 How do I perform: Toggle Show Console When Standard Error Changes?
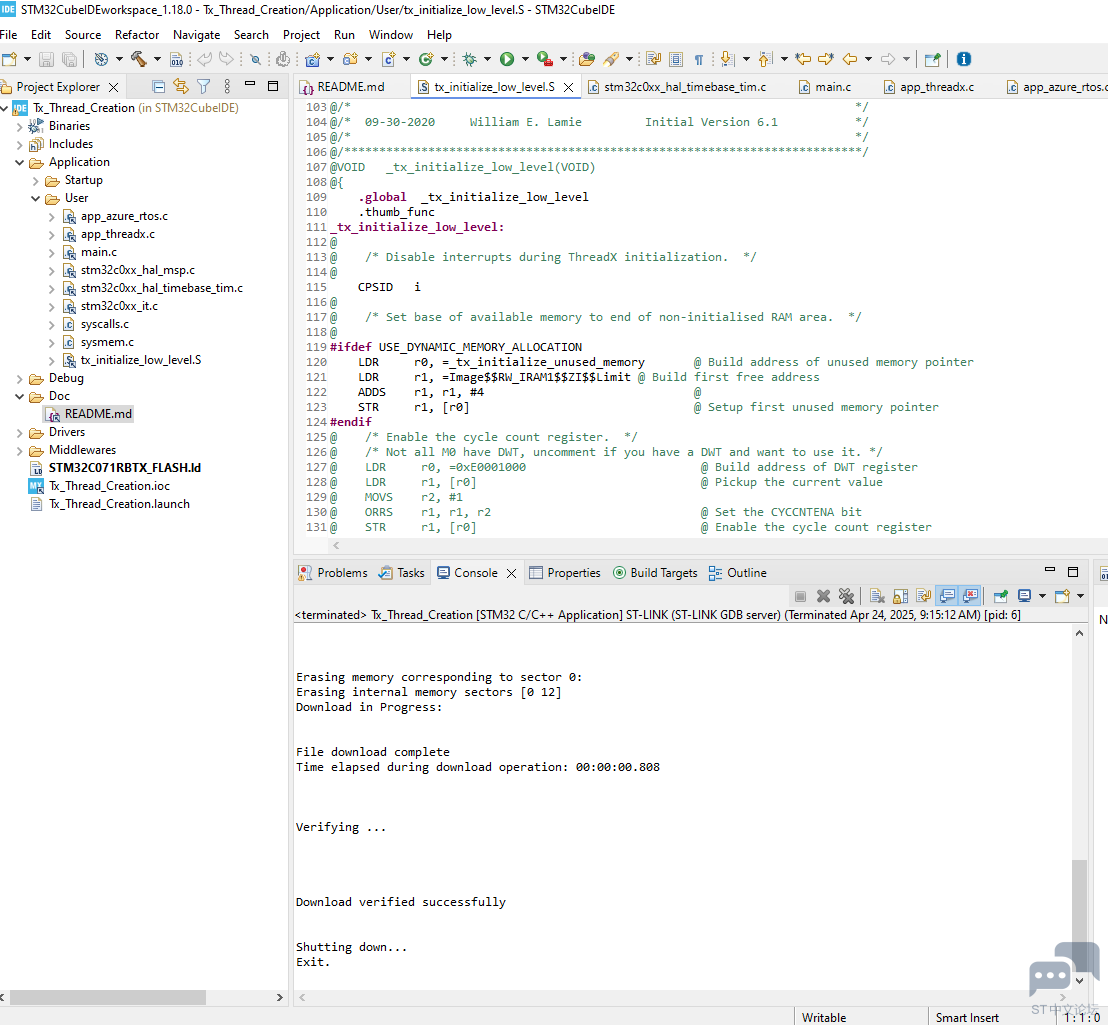[x=970, y=596]
